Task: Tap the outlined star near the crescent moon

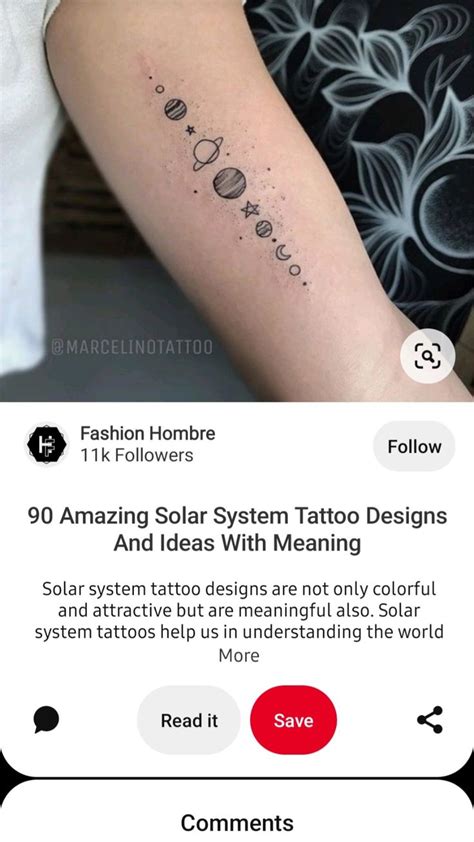Action: (x=250, y=209)
